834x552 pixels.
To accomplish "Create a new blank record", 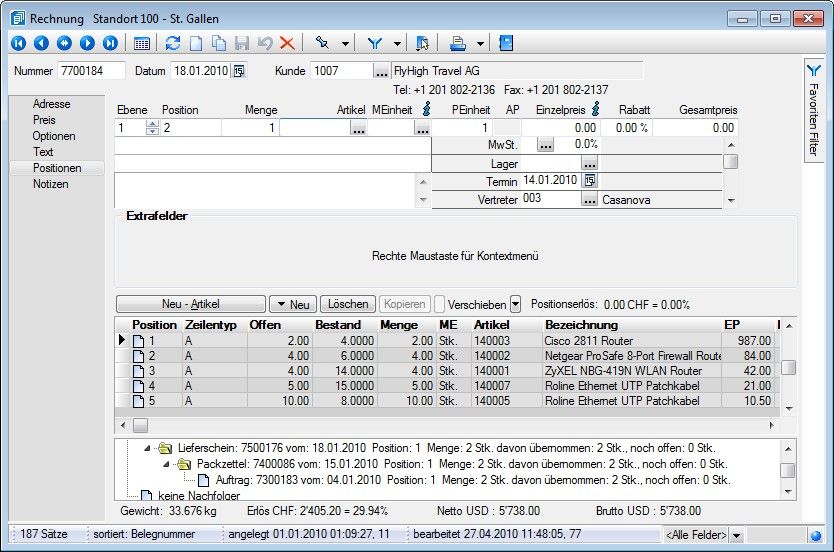I will pyautogui.click(x=196, y=43).
